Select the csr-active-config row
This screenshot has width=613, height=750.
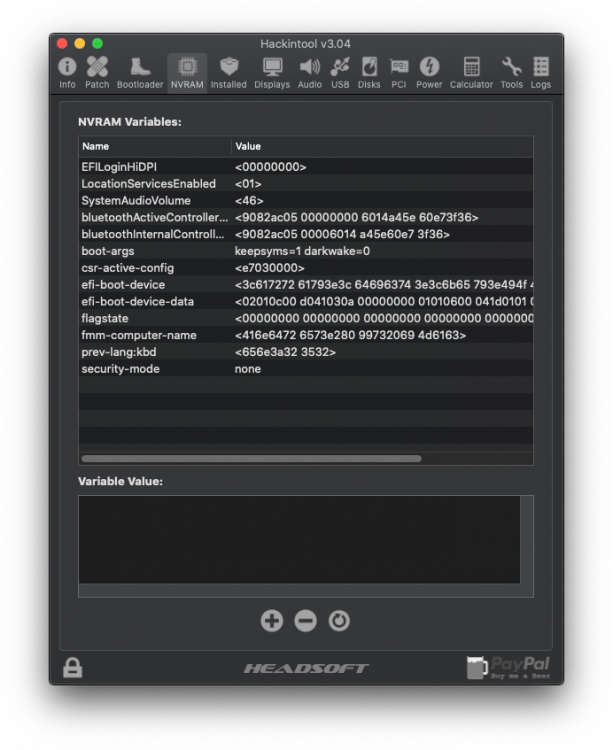click(306, 268)
